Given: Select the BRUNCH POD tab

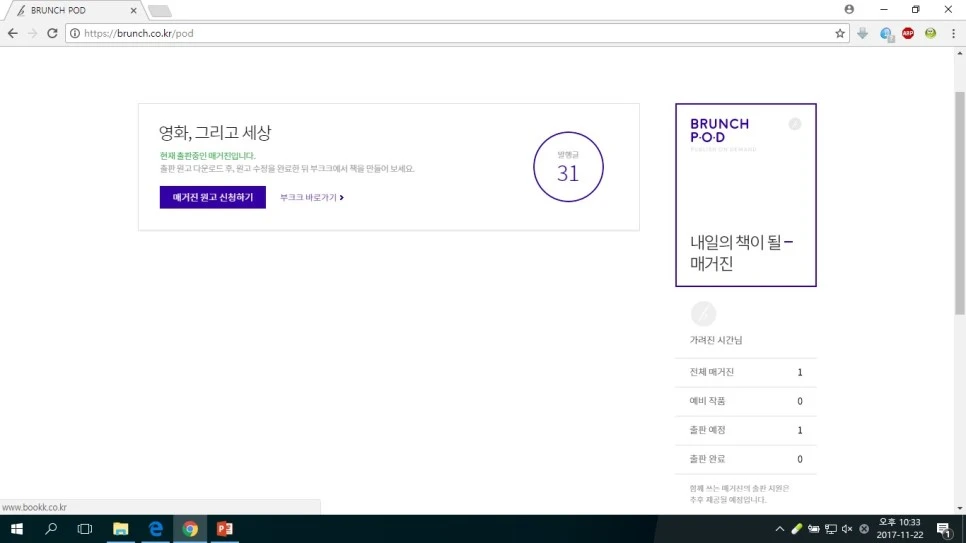Looking at the screenshot, I should click(x=74, y=10).
